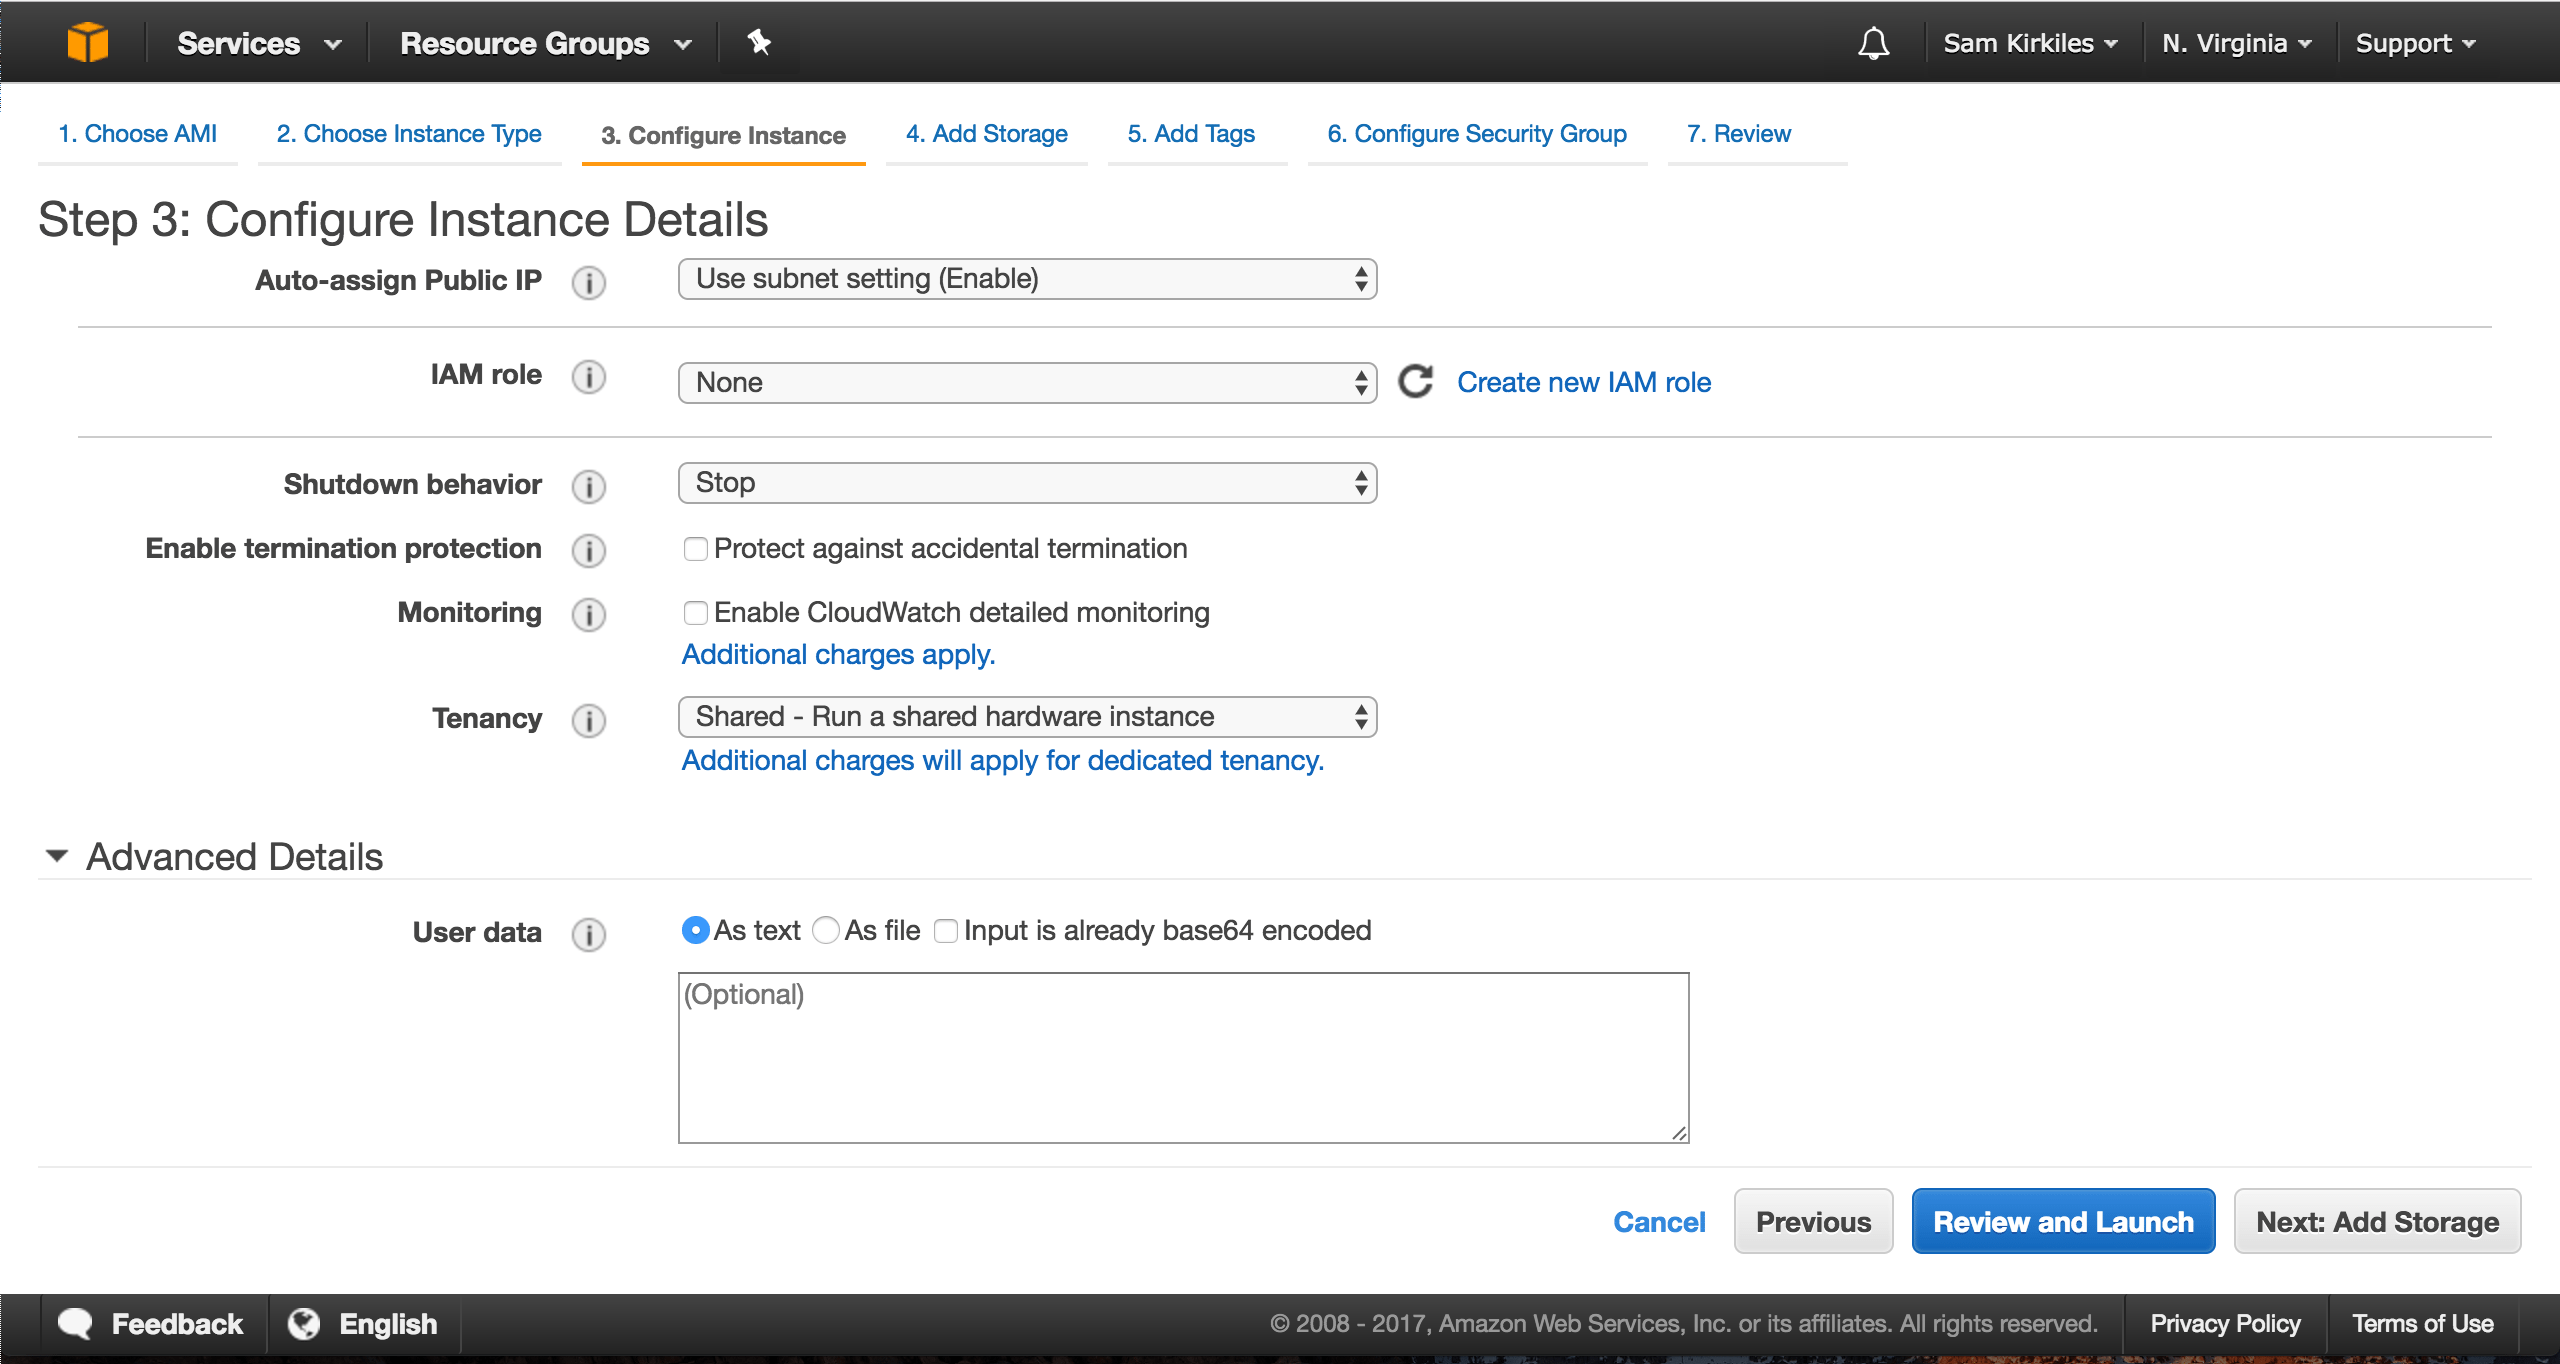Viewport: 2560px width, 1364px height.
Task: Click the Create new IAM role link
Action: pyautogui.click(x=1583, y=382)
